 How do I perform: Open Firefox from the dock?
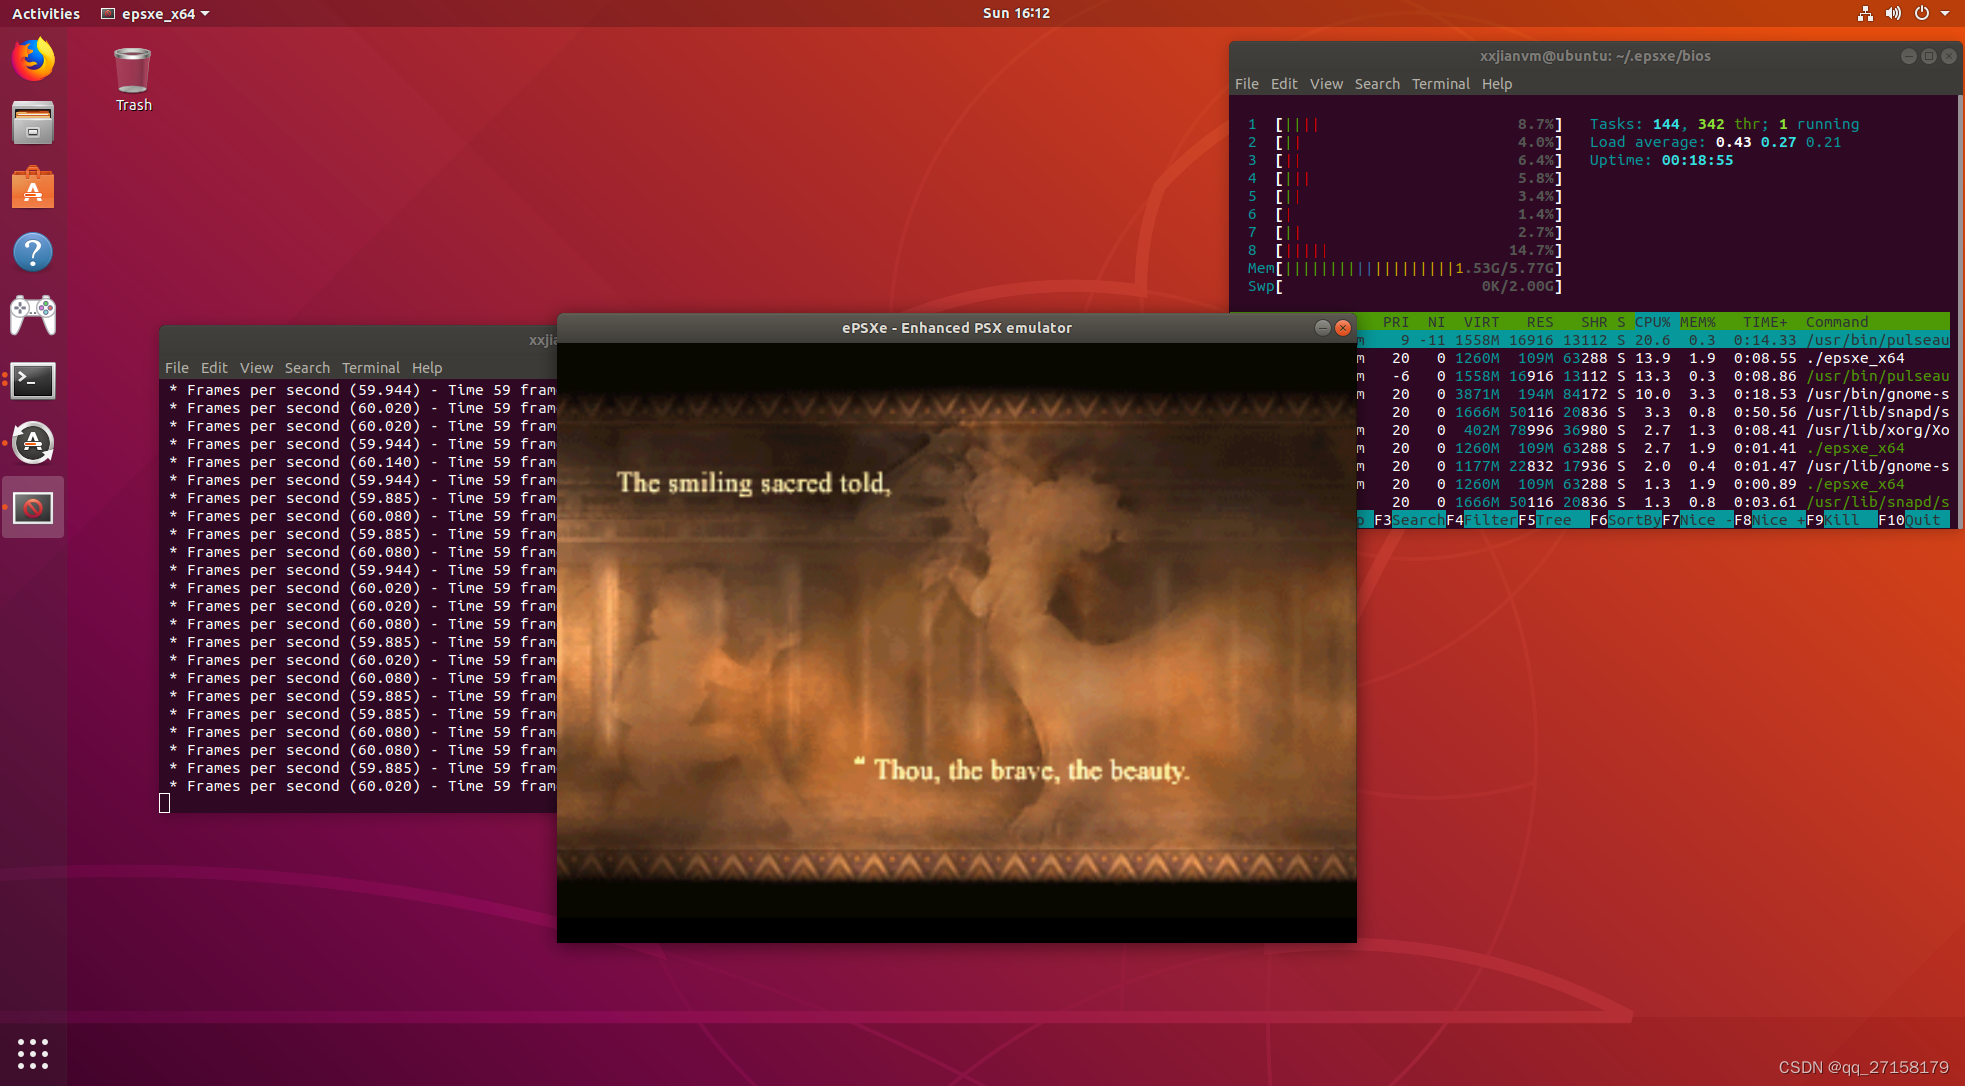(33, 59)
